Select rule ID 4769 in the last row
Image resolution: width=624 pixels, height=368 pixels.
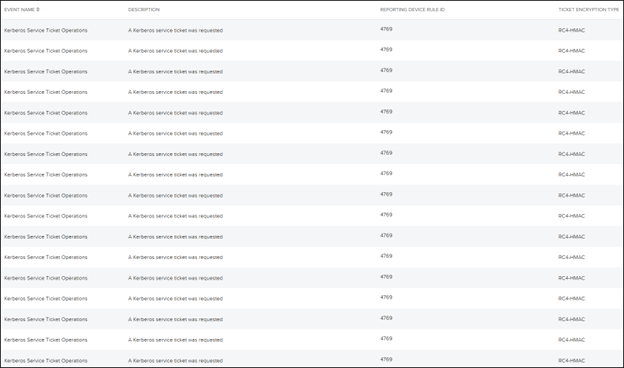click(386, 360)
